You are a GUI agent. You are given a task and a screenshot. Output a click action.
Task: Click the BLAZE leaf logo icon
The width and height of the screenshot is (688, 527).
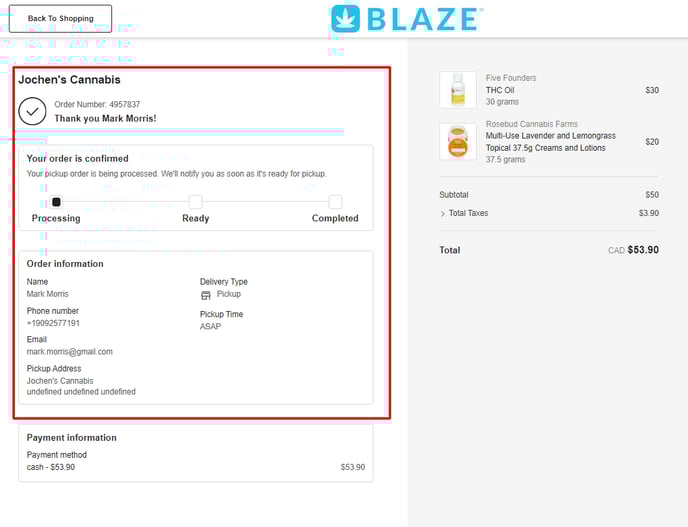[345, 19]
